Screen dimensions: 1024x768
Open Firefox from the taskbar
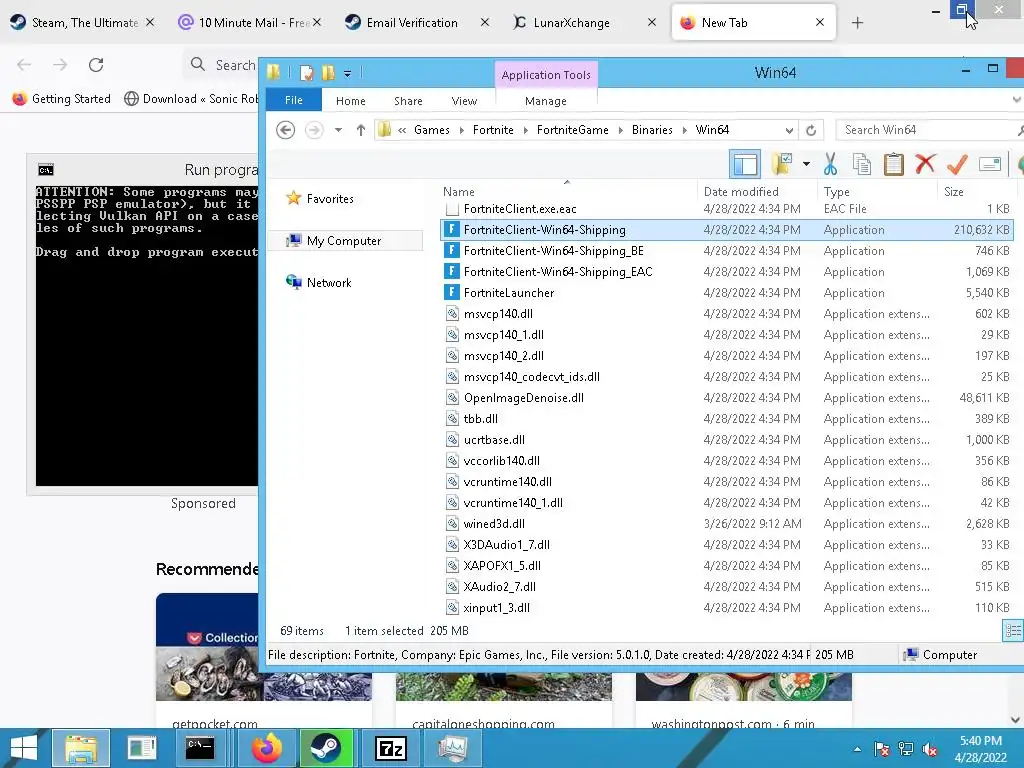pos(266,748)
